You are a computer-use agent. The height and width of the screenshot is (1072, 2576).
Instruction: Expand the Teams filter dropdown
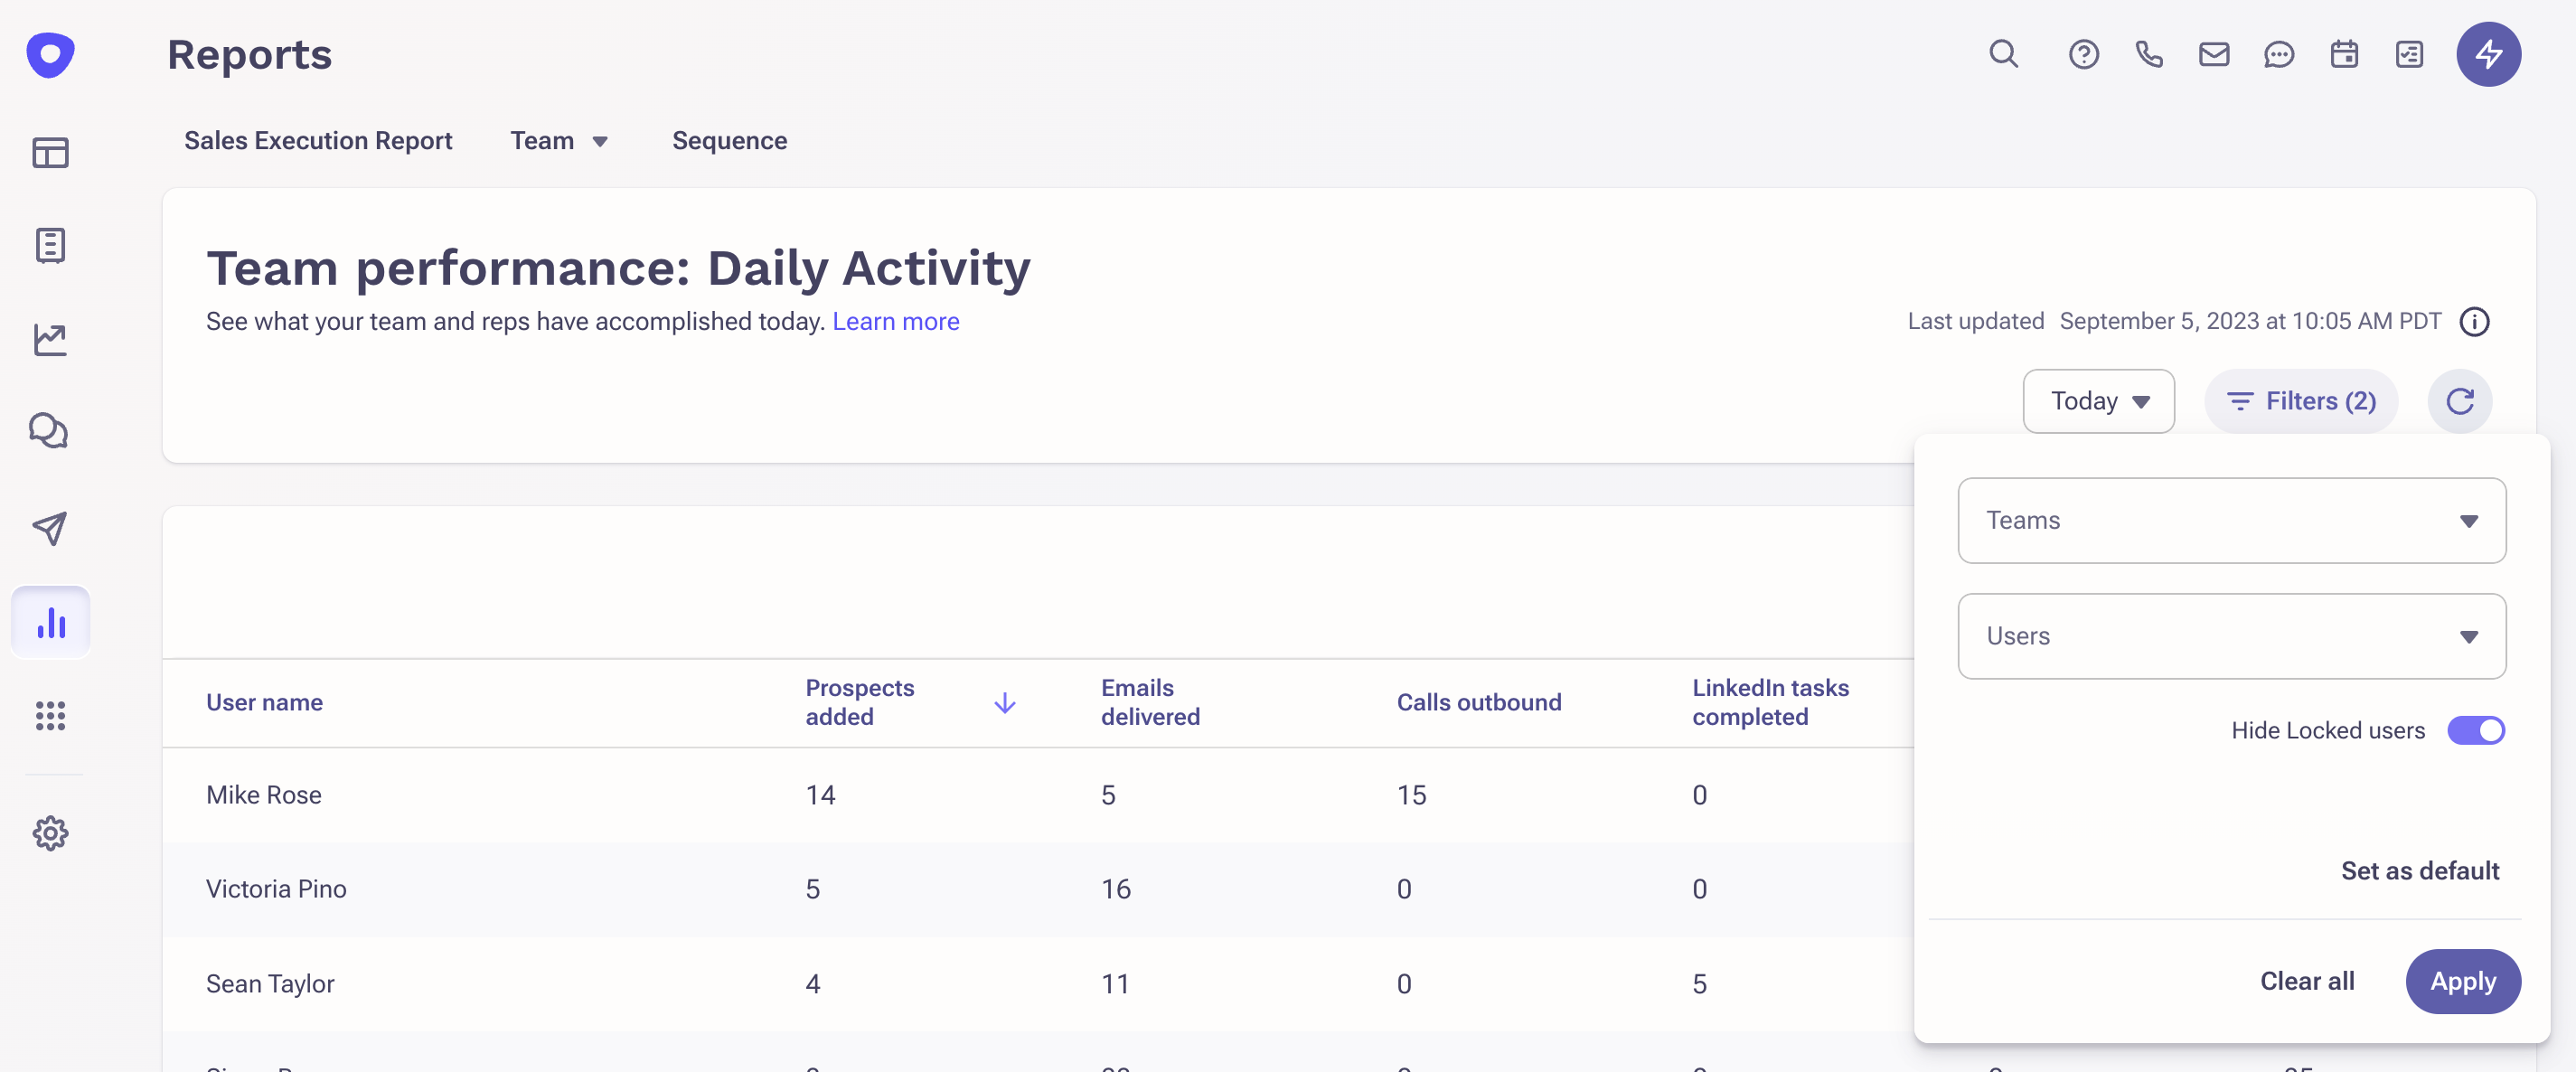pyautogui.click(x=2231, y=520)
